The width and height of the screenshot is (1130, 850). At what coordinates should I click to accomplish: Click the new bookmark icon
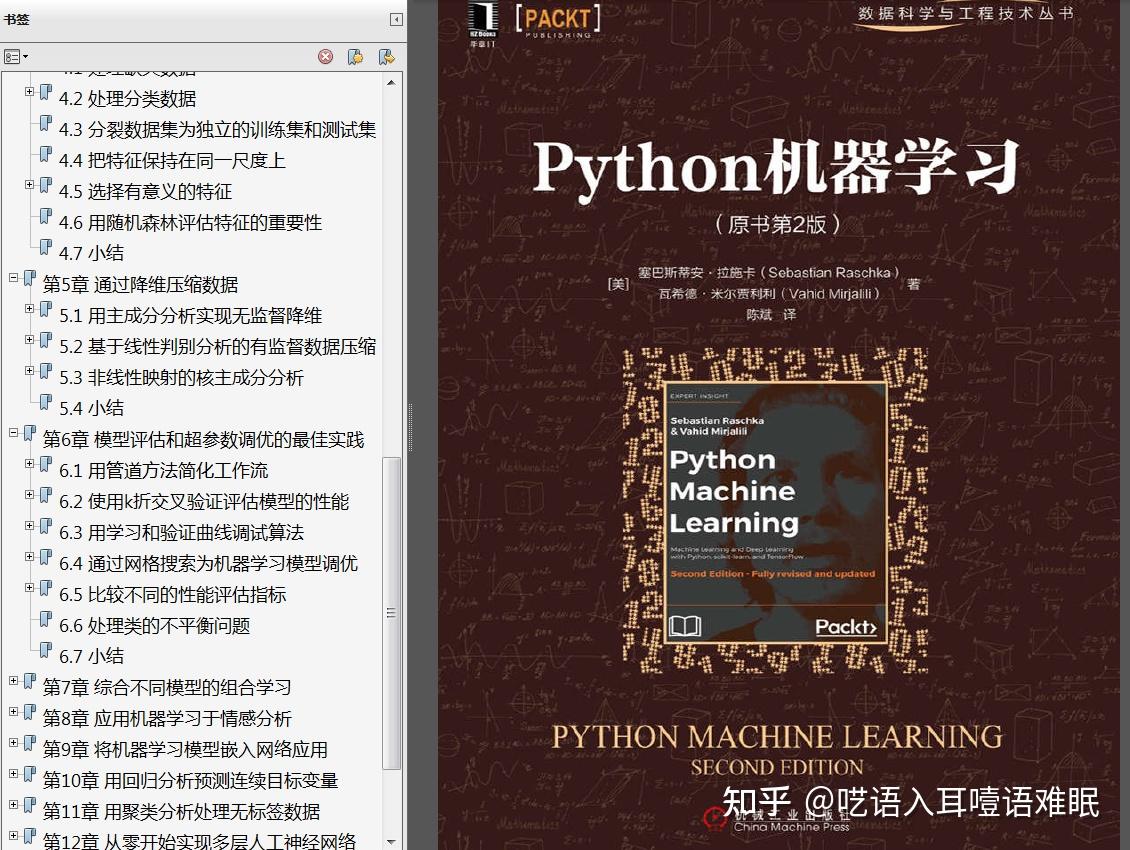tap(355, 57)
